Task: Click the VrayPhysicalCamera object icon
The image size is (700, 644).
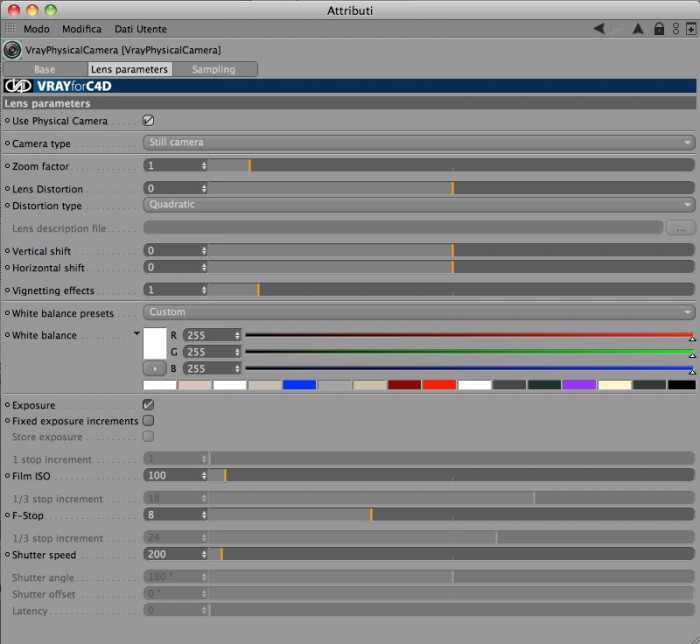Action: (x=12, y=50)
